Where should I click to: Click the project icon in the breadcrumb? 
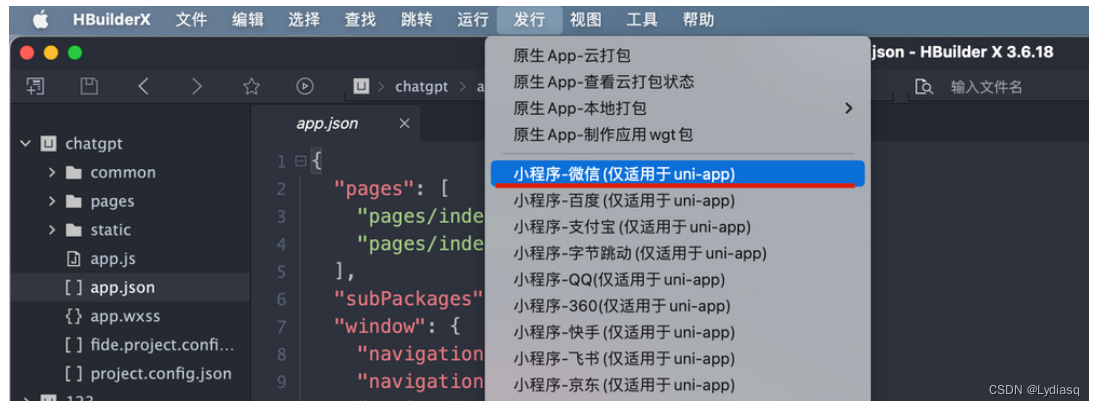tap(361, 87)
